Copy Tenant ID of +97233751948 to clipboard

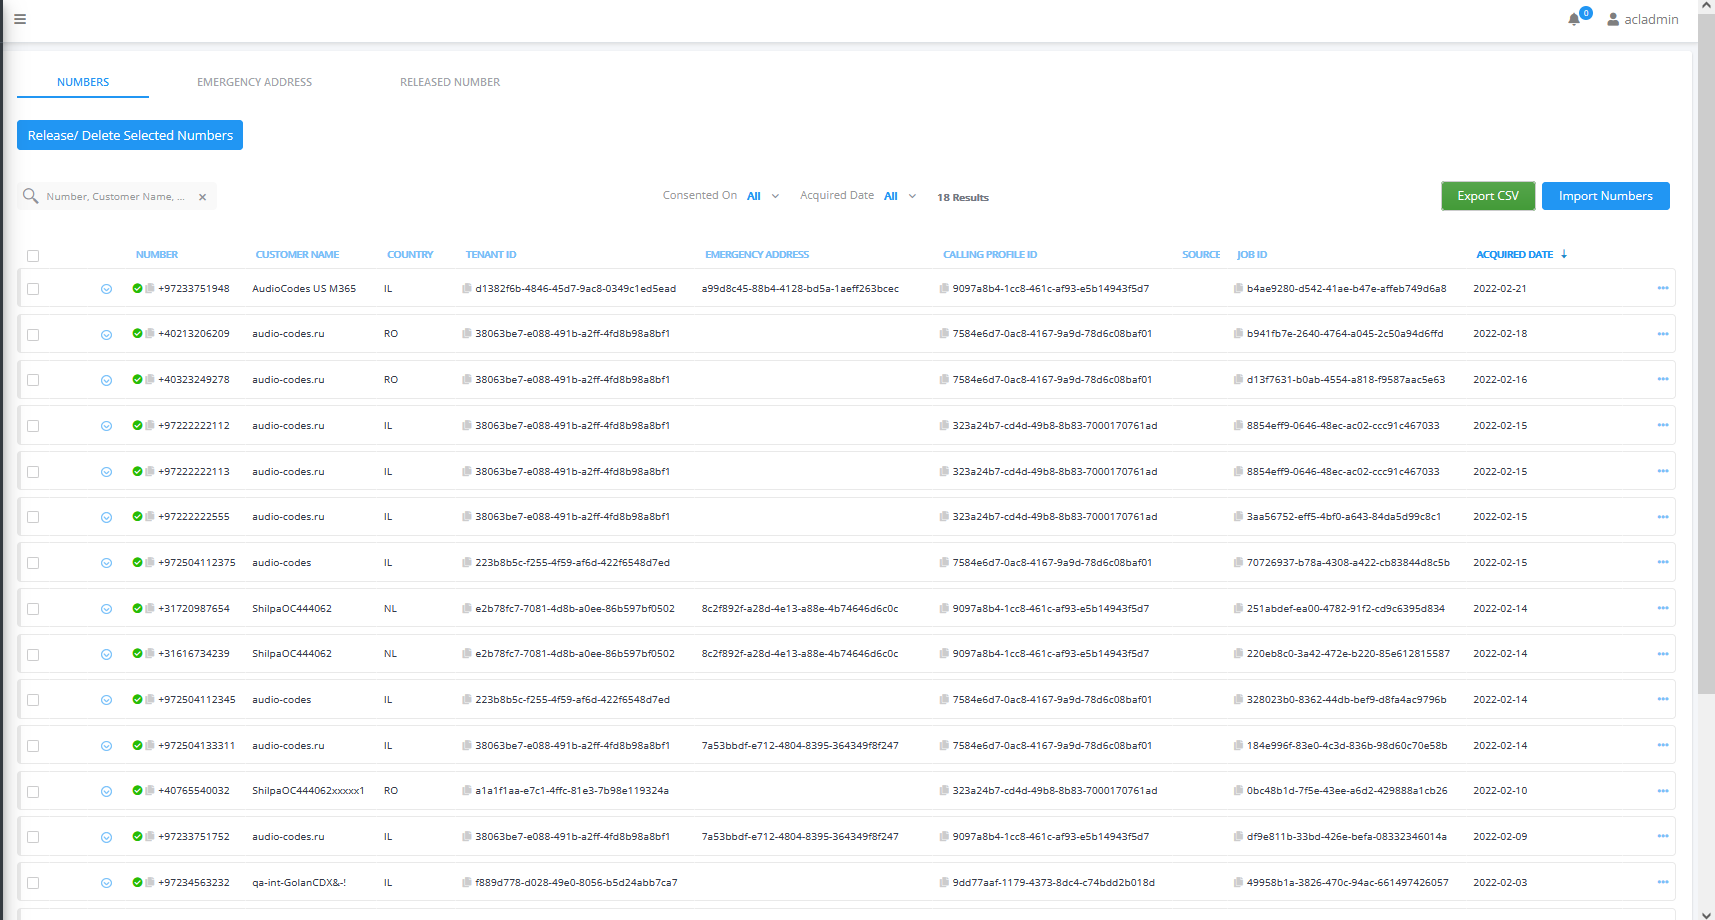(466, 289)
